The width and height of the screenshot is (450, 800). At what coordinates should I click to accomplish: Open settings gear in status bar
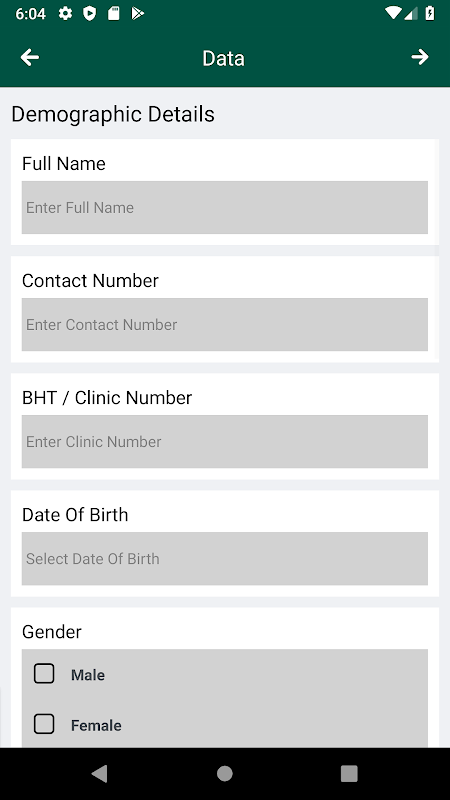(65, 14)
